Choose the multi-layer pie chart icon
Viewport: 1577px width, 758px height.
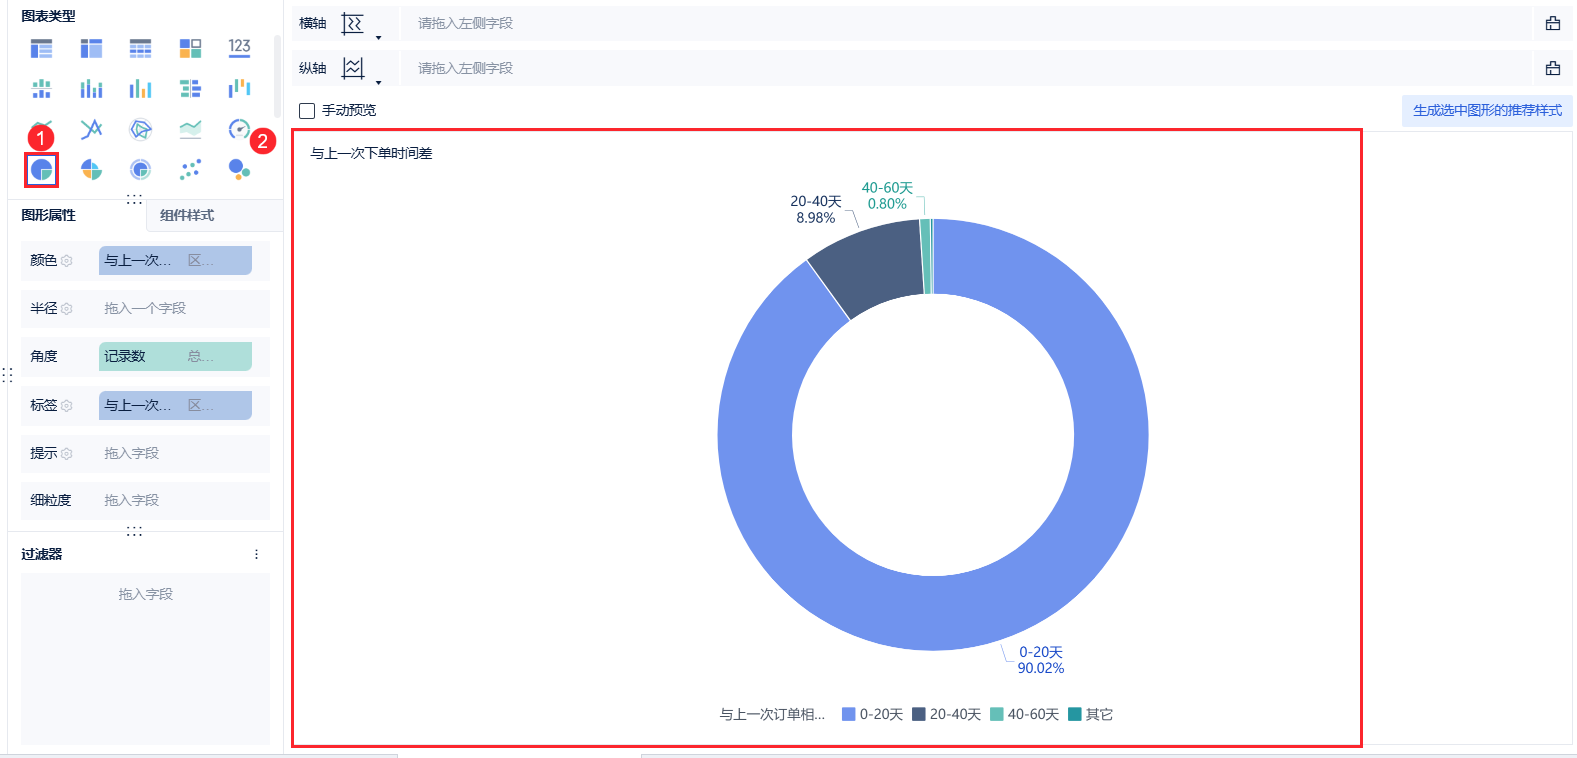(140, 170)
